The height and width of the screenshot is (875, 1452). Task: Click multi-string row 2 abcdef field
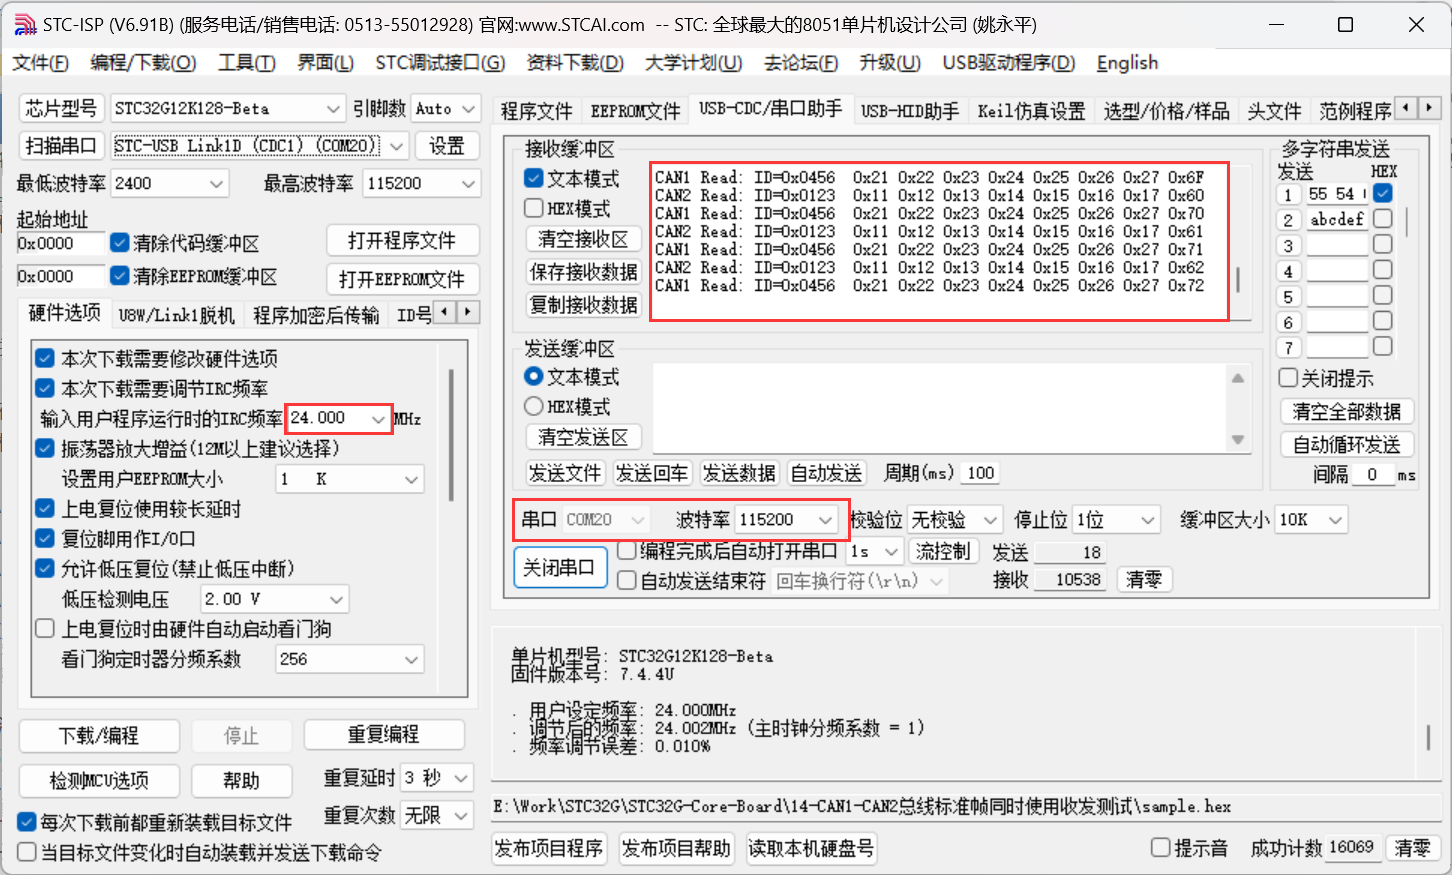click(1337, 219)
